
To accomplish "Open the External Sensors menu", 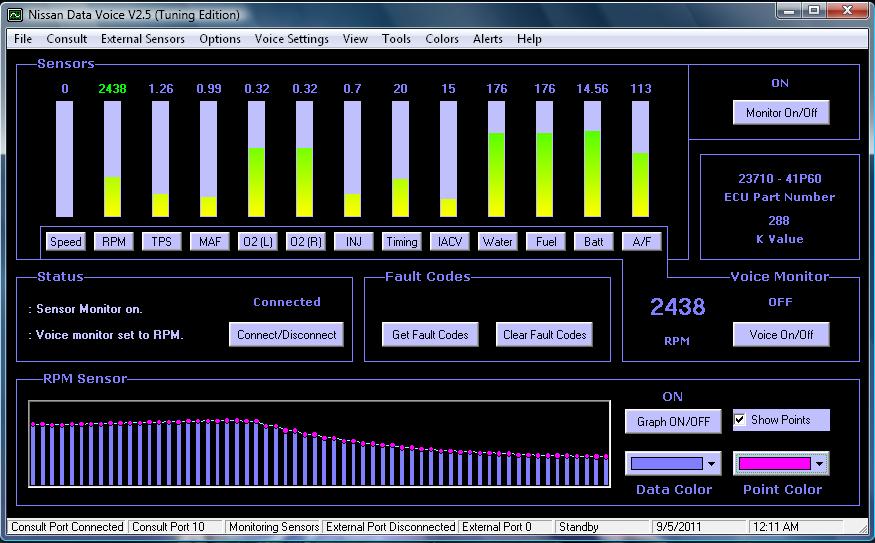I will click(142, 39).
